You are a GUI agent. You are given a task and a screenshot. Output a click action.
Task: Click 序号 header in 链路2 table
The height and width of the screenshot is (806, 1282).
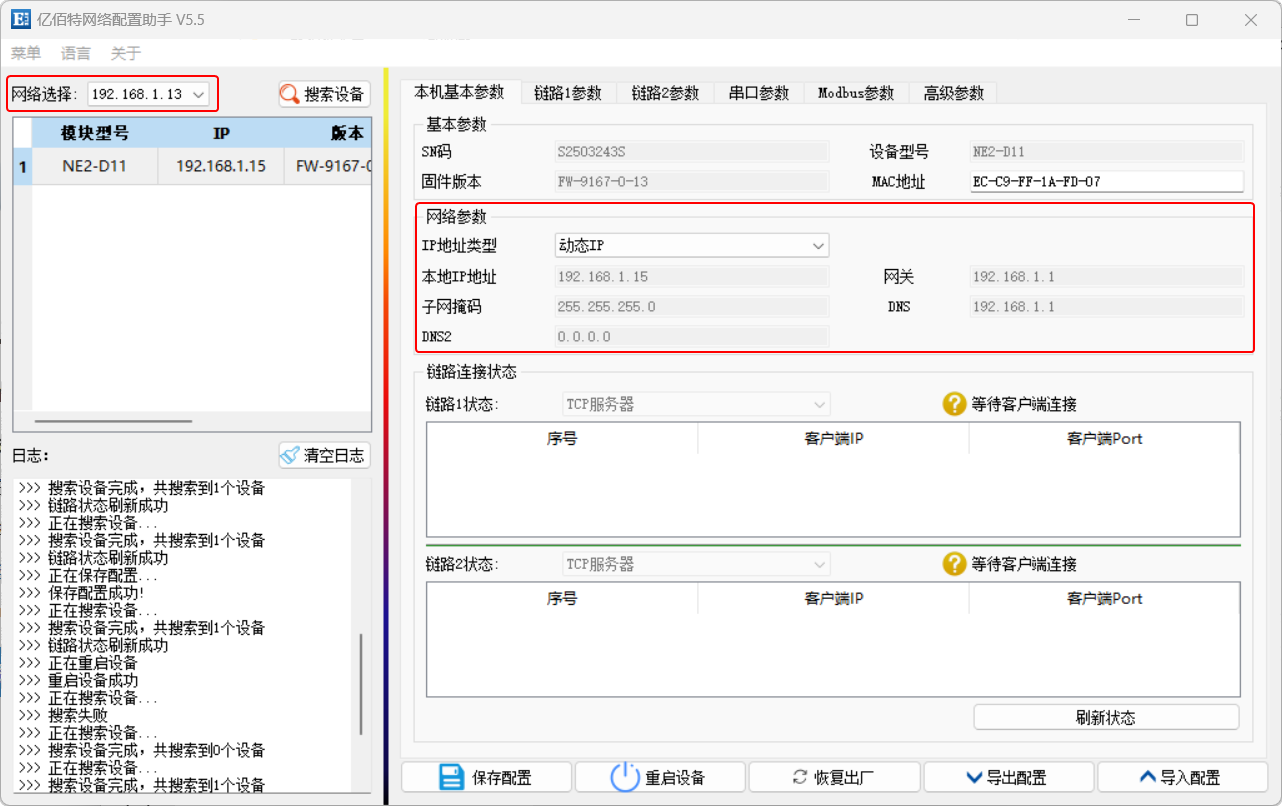pyautogui.click(x=562, y=598)
